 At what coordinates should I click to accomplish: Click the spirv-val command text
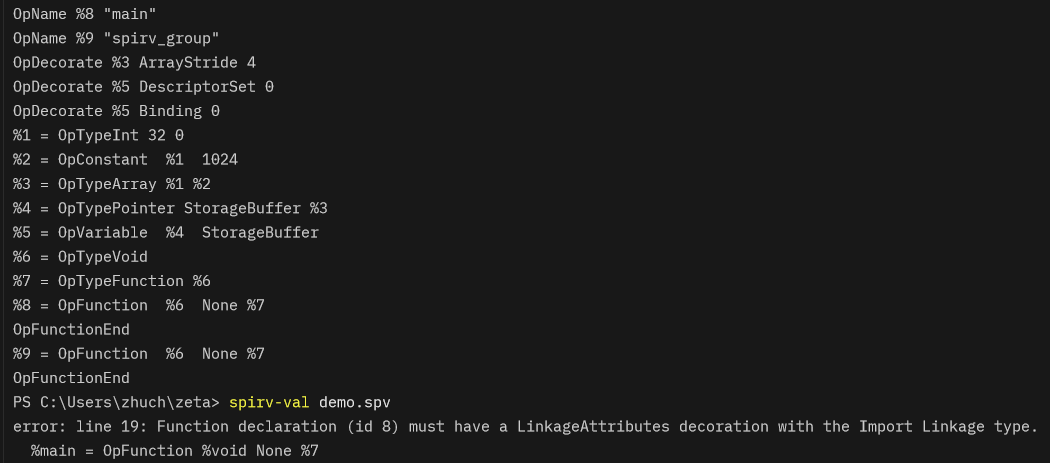(269, 402)
